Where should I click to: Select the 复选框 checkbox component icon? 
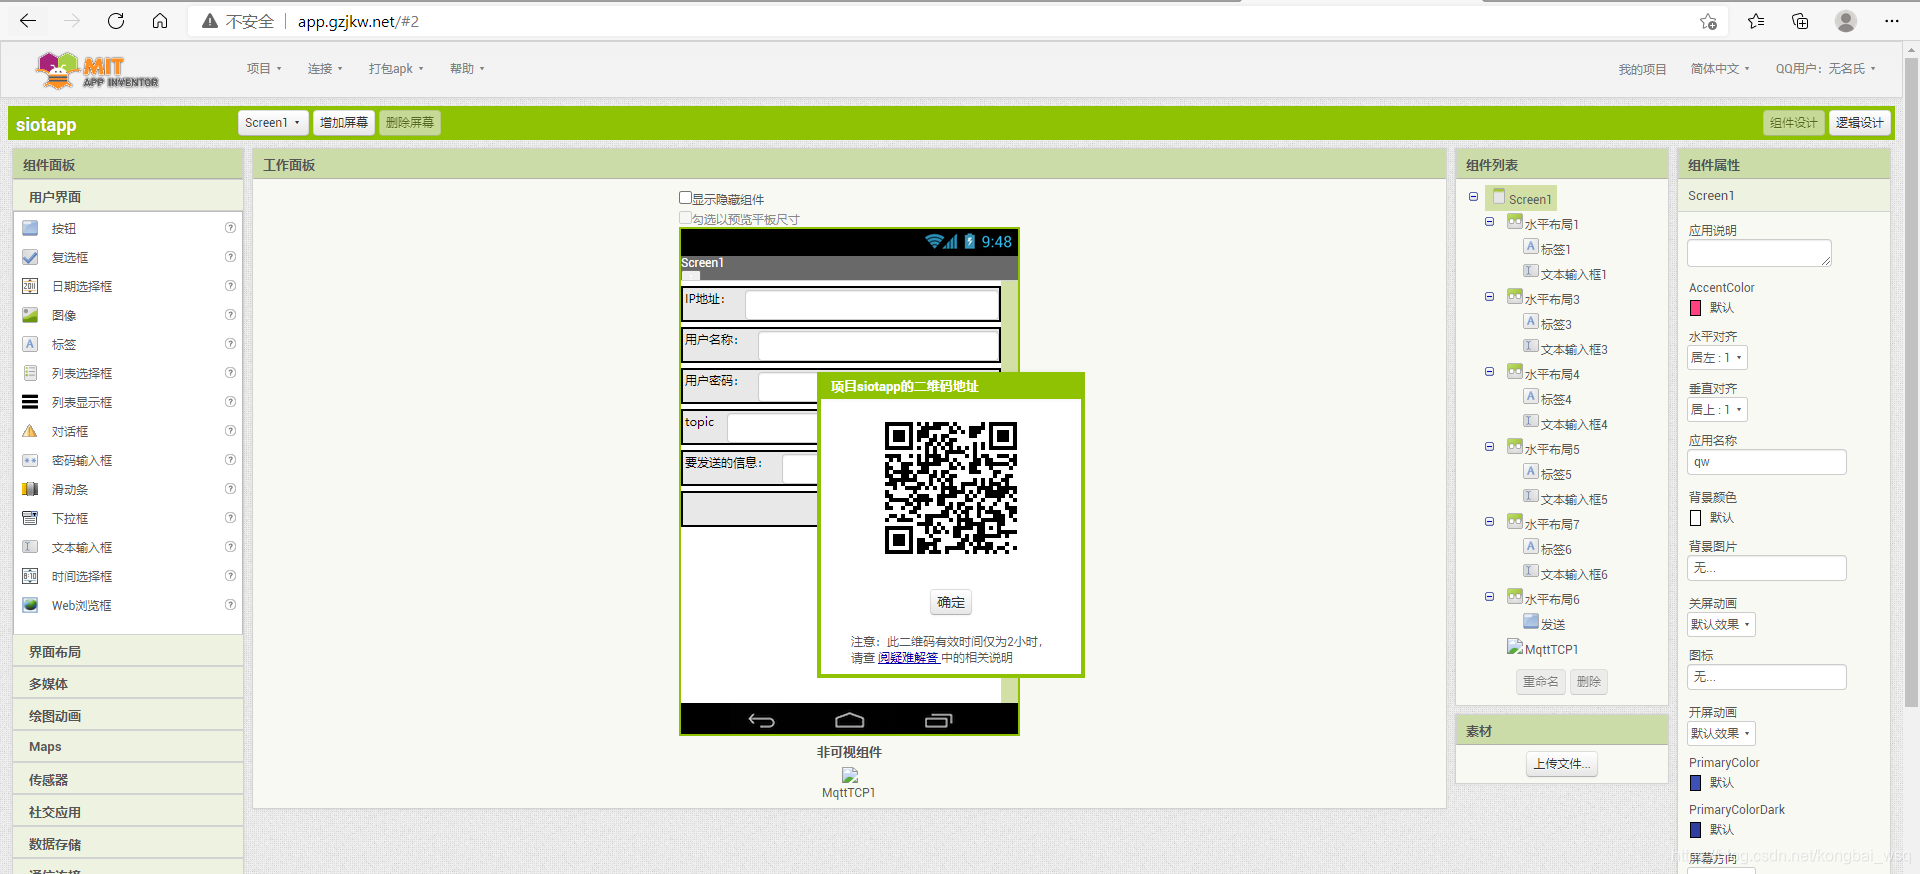point(30,257)
